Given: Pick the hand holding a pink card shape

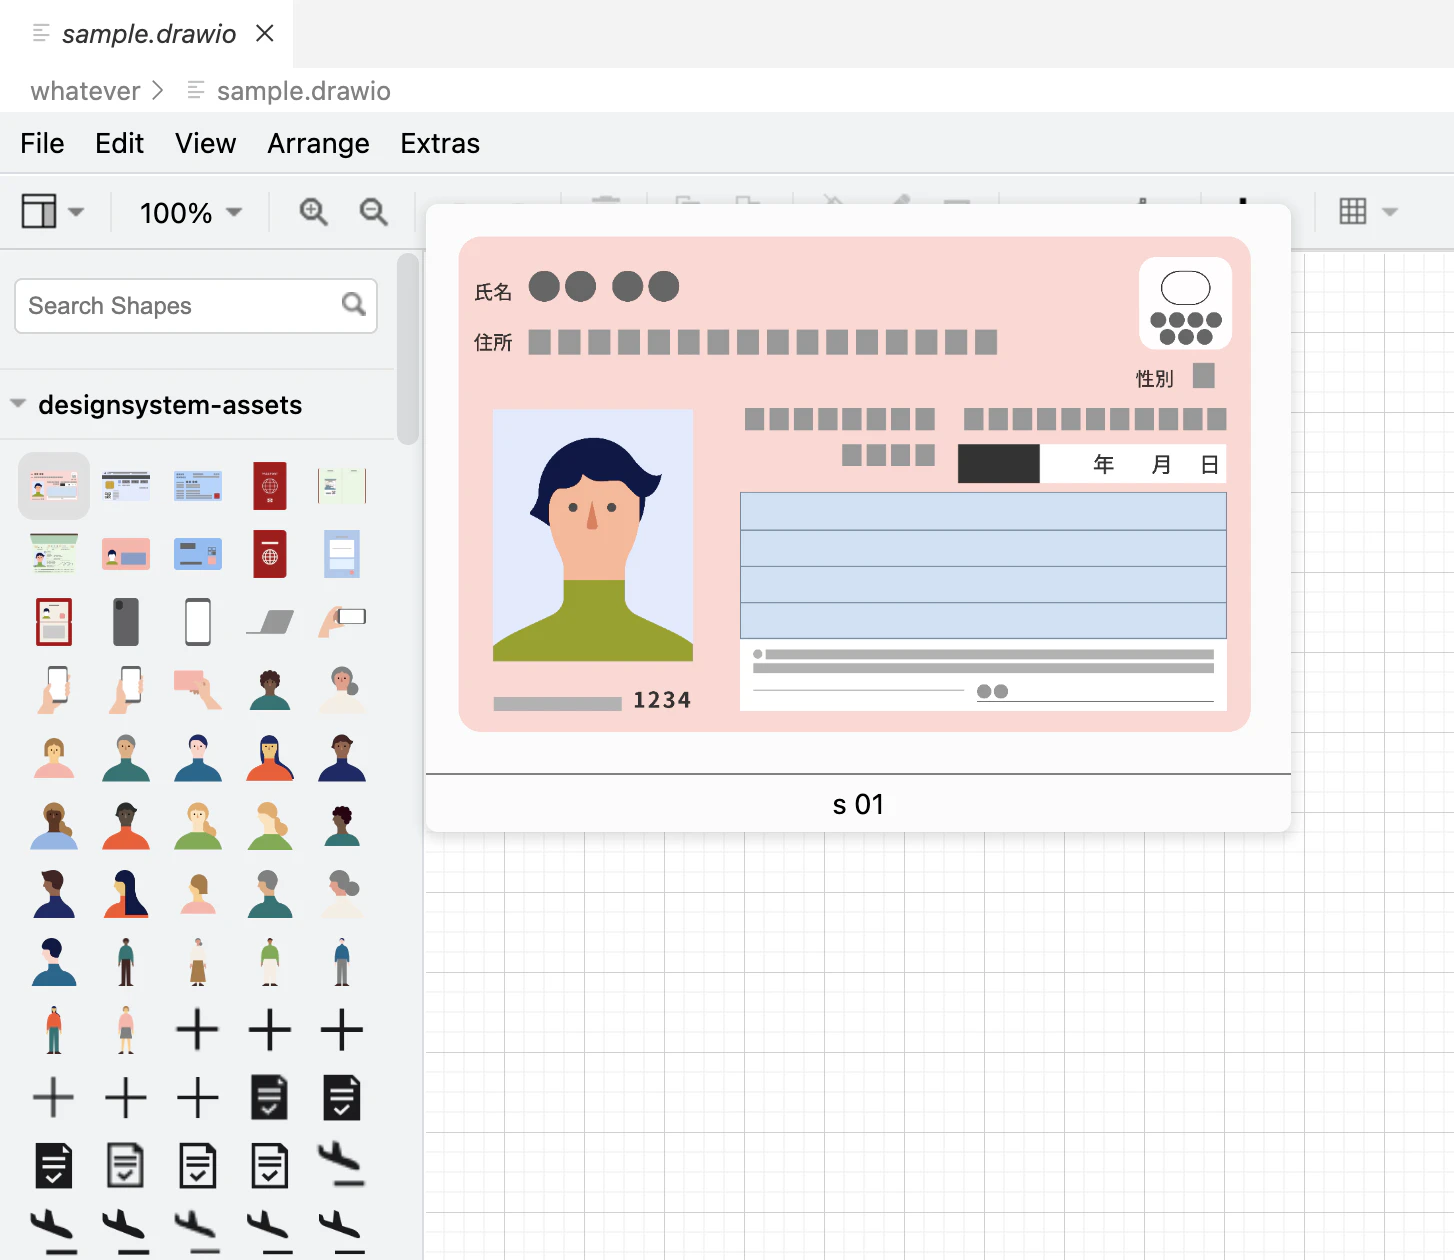Looking at the screenshot, I should pos(198,690).
